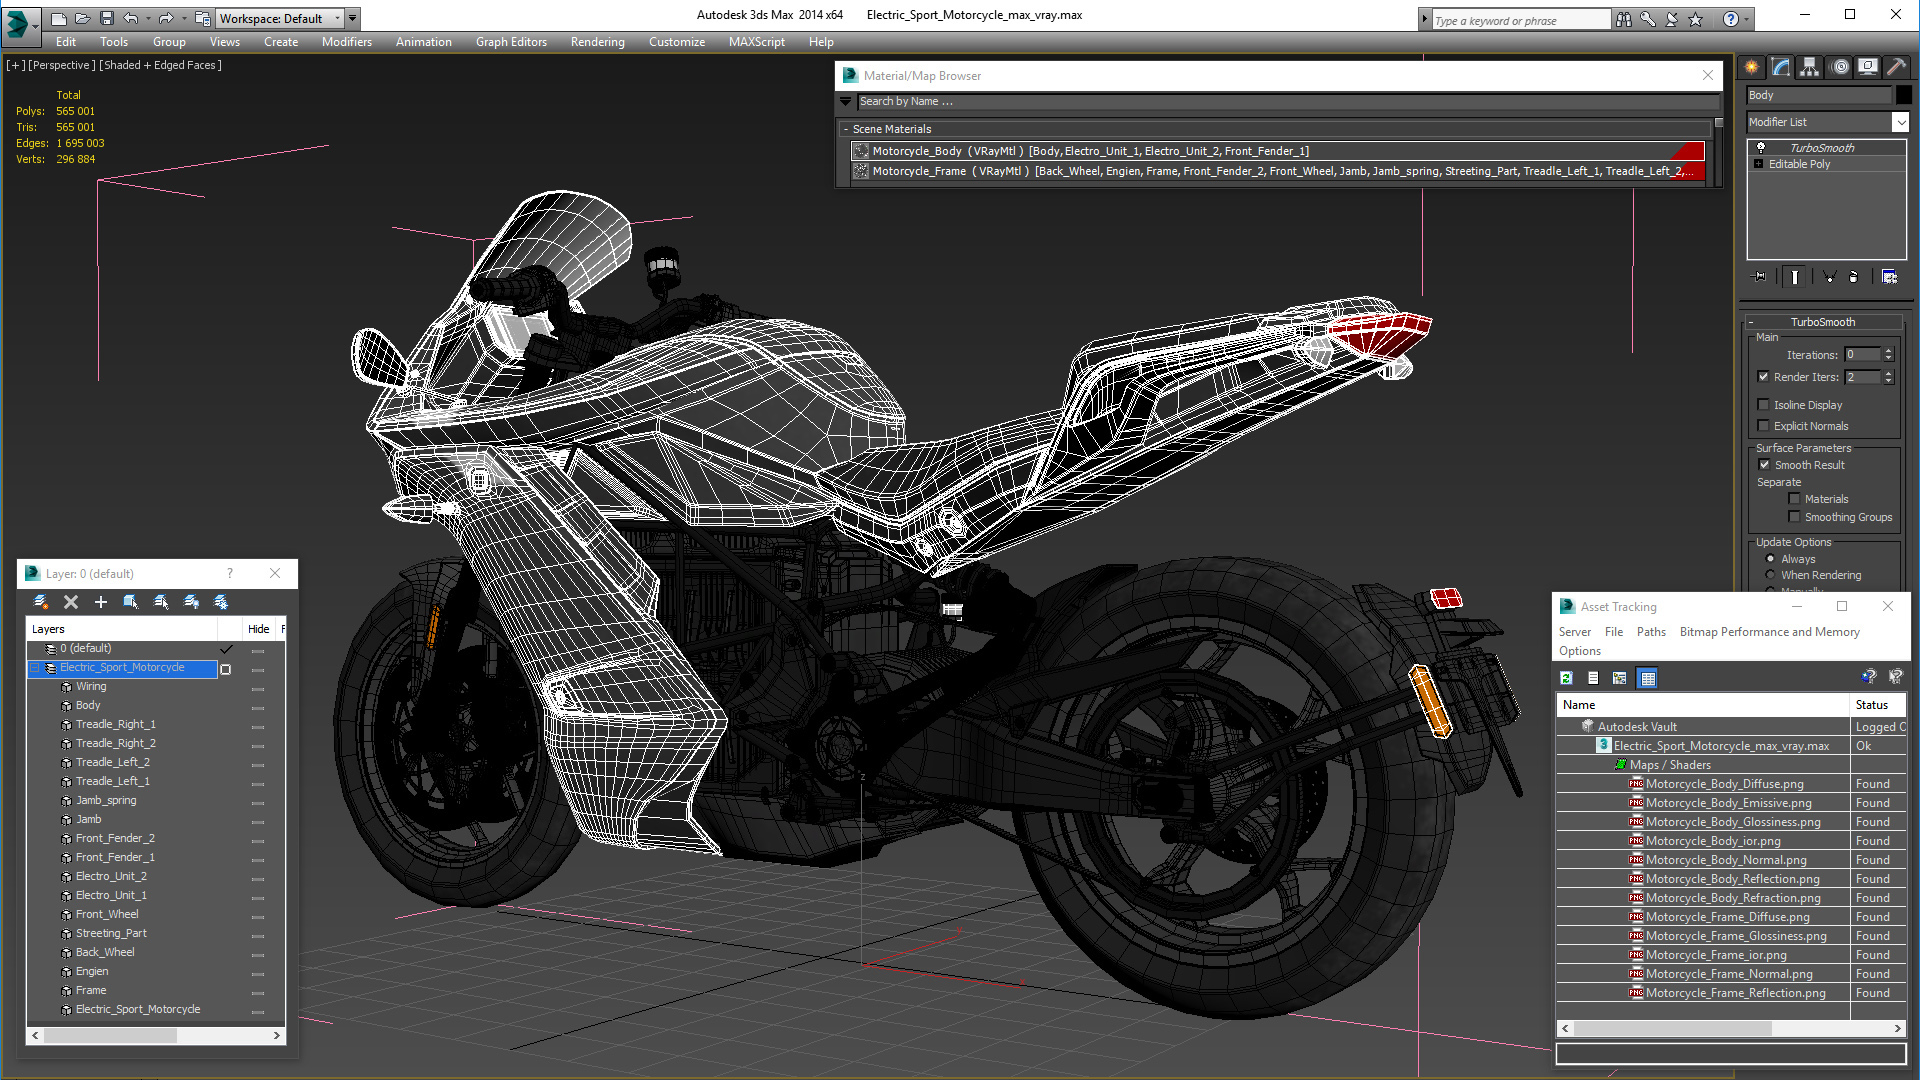This screenshot has height=1080, width=1920.
Task: Open the Utilities hammer panel tab
Action: point(1895,67)
